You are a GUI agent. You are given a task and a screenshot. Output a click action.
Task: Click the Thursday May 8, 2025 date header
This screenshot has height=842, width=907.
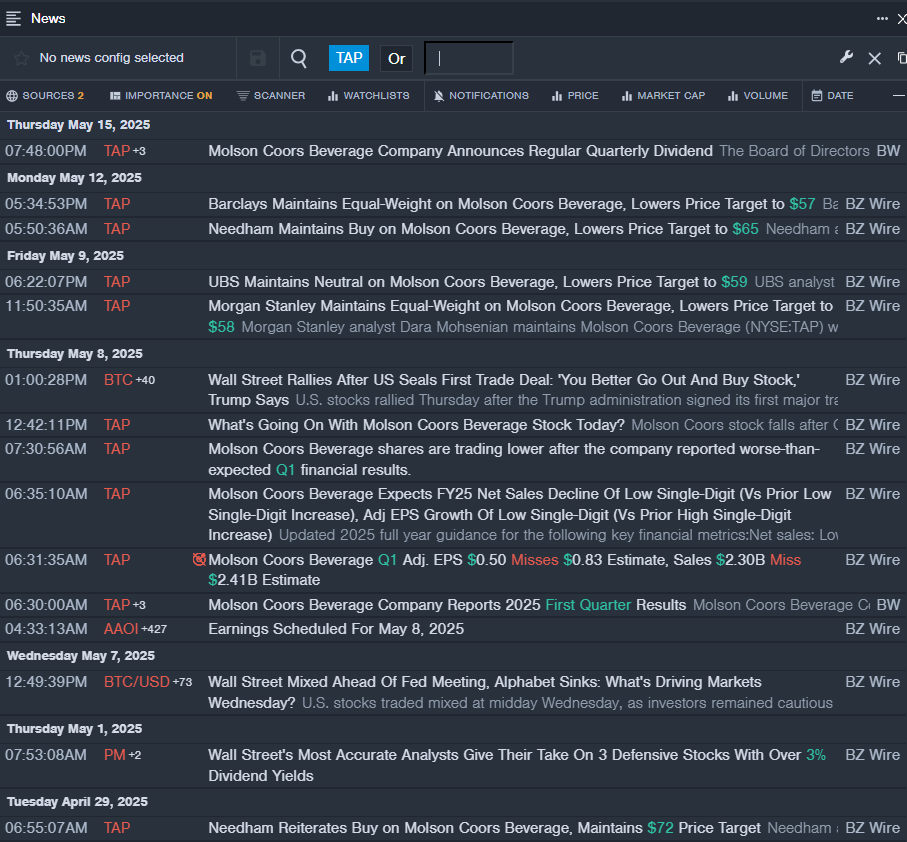75,353
